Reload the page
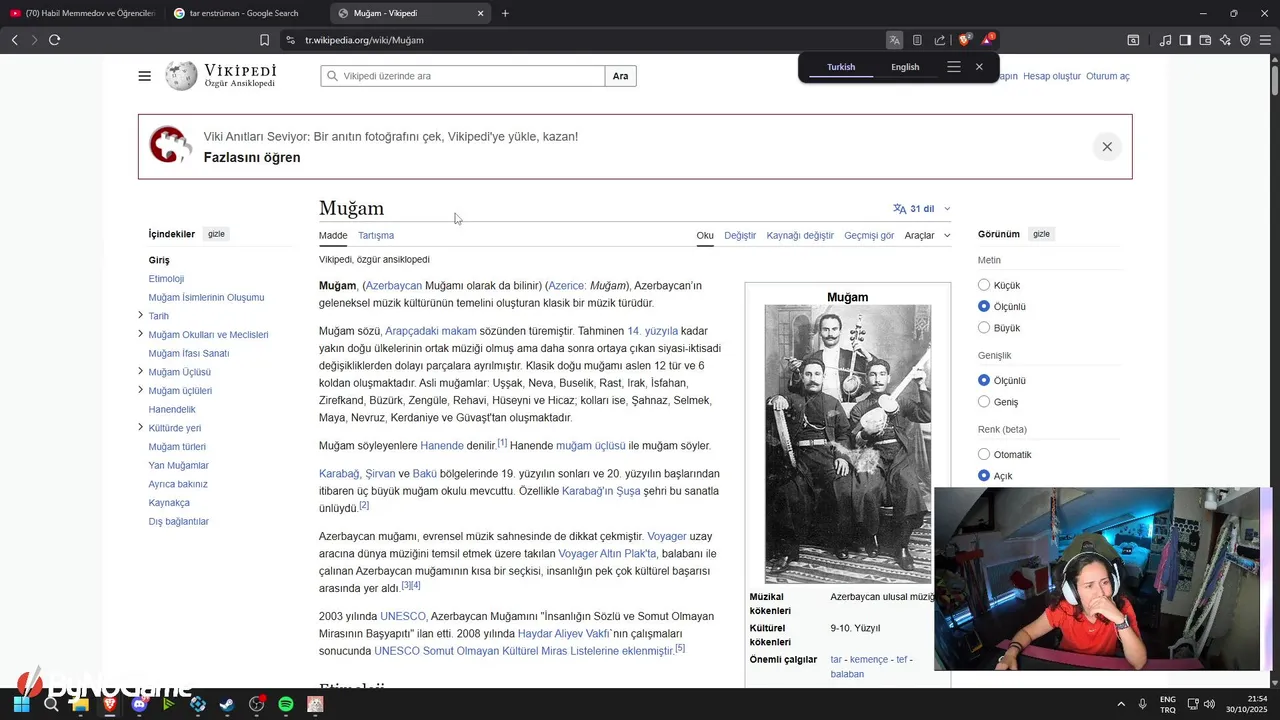This screenshot has height=720, width=1280. click(x=54, y=40)
